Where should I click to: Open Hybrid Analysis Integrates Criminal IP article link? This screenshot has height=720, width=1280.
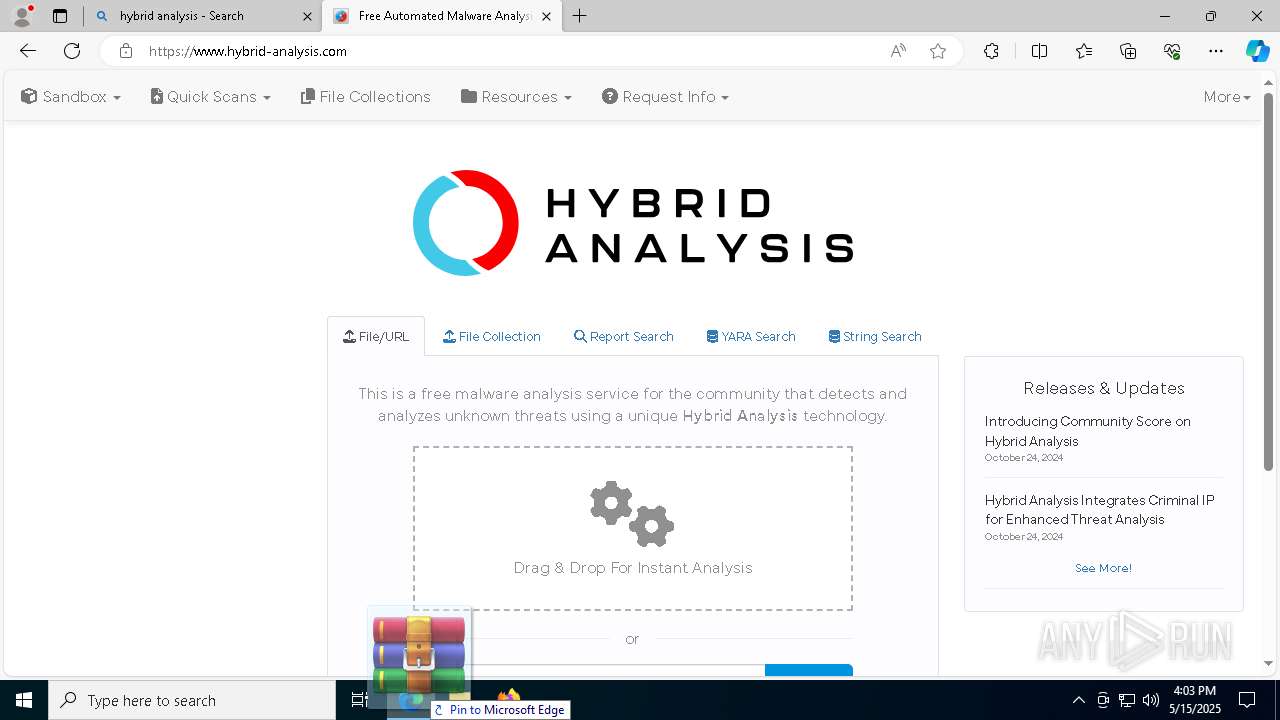pyautogui.click(x=1099, y=510)
